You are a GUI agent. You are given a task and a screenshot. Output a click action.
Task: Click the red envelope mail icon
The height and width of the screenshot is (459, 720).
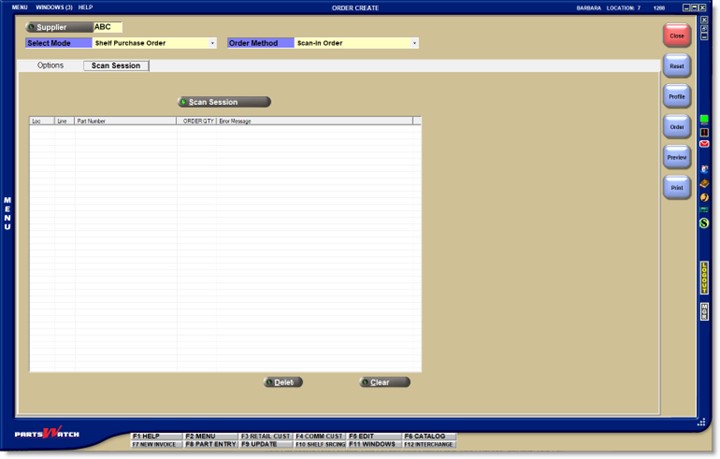click(704, 144)
